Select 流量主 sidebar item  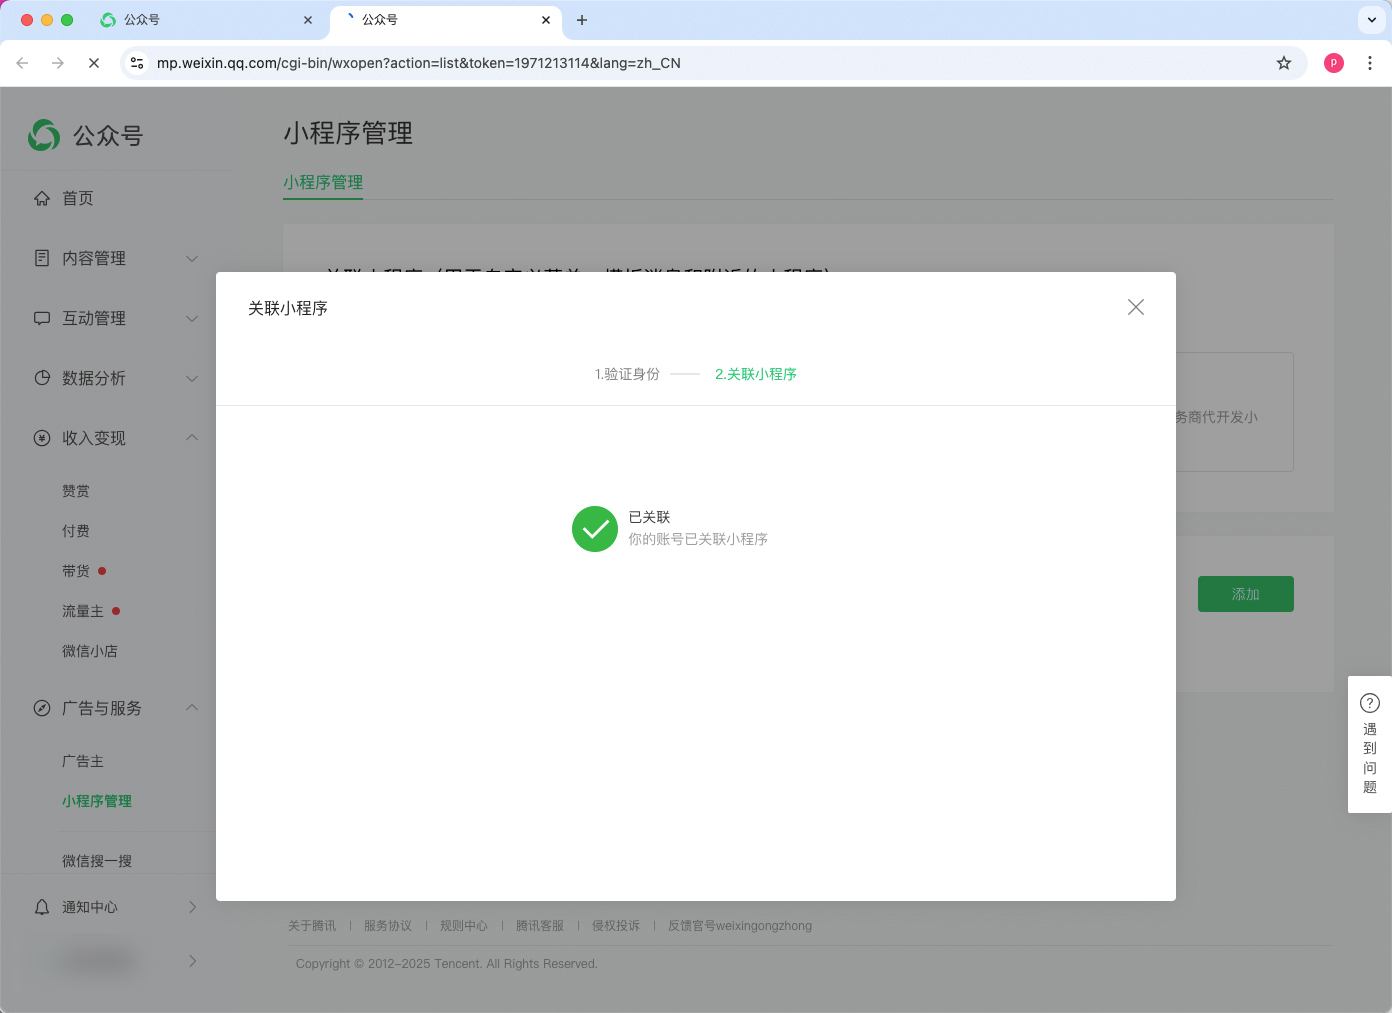83,611
